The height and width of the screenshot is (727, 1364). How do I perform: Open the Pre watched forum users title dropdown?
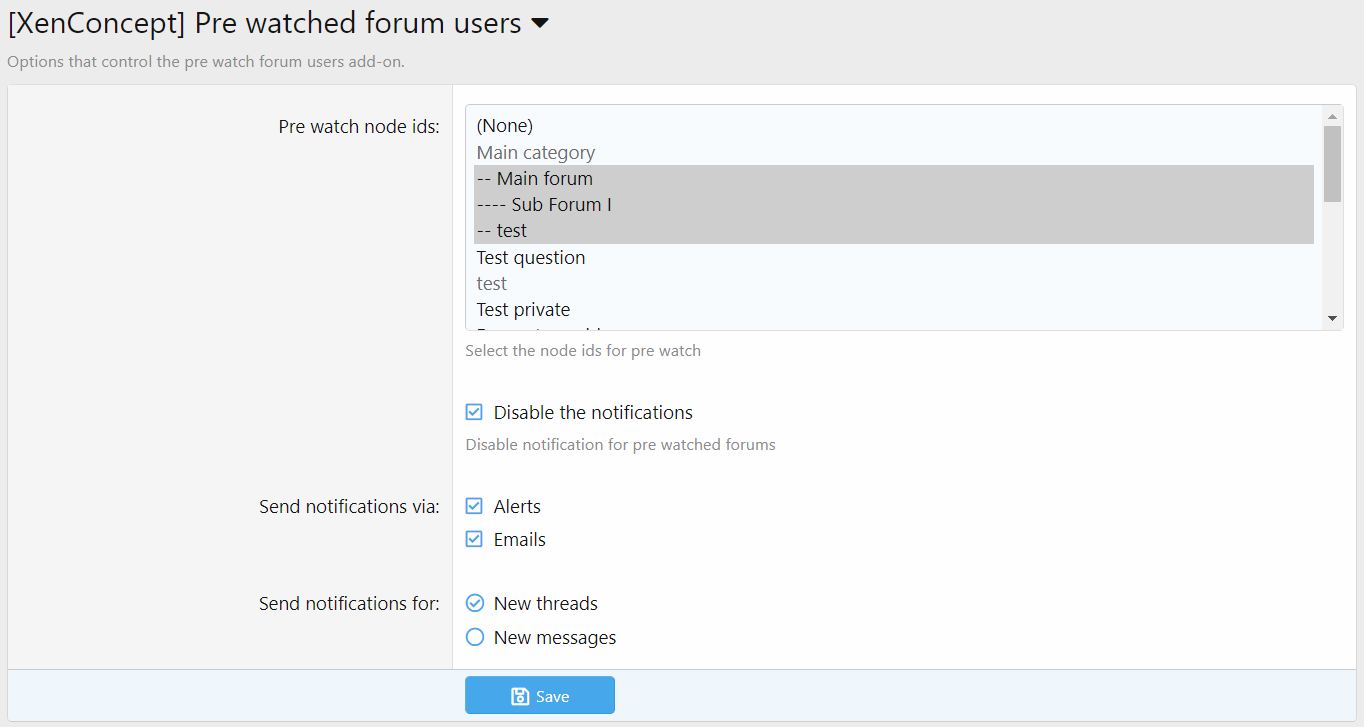click(540, 23)
